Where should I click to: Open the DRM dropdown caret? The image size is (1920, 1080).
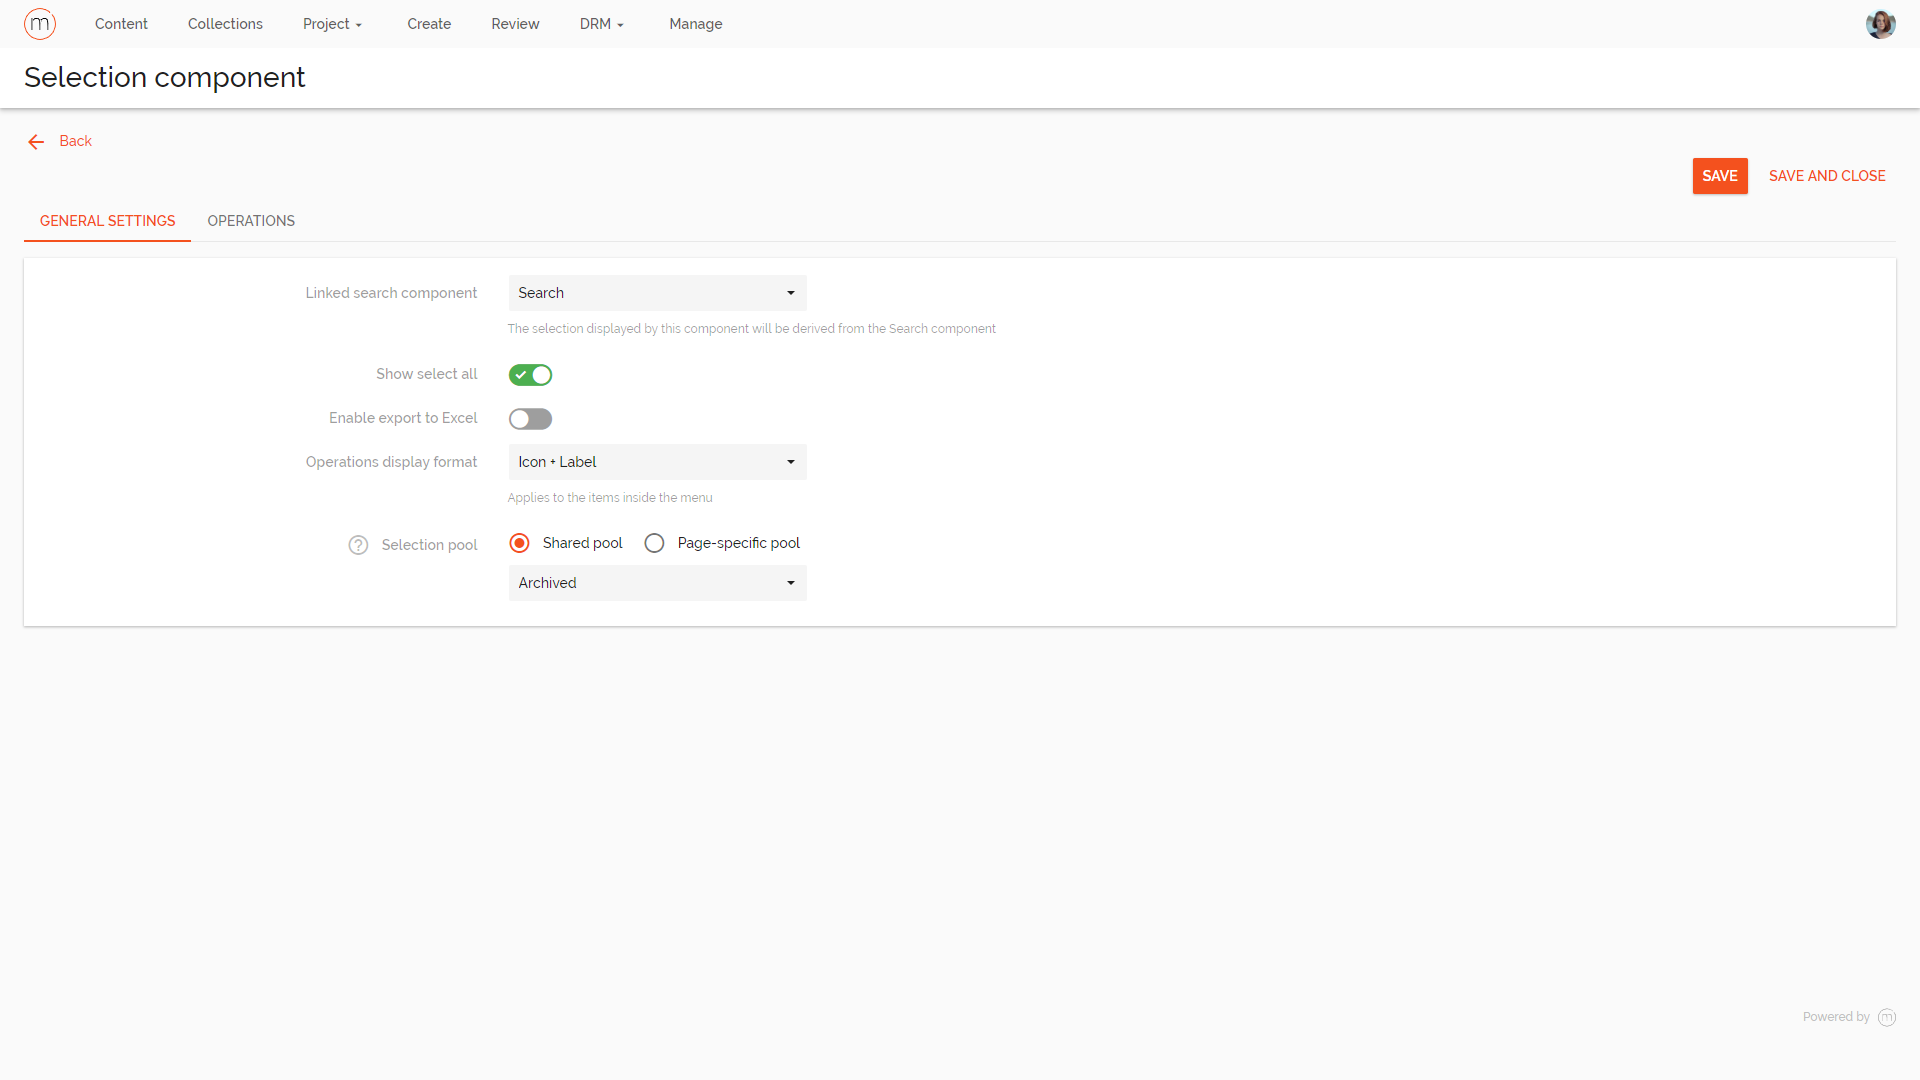(620, 25)
